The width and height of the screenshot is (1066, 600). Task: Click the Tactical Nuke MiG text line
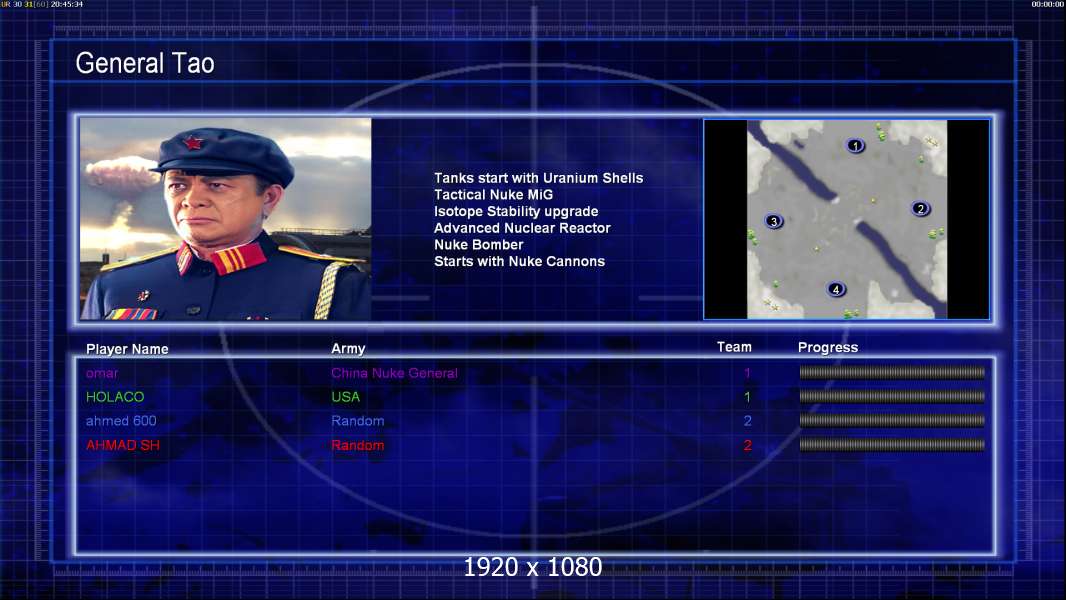tap(494, 194)
